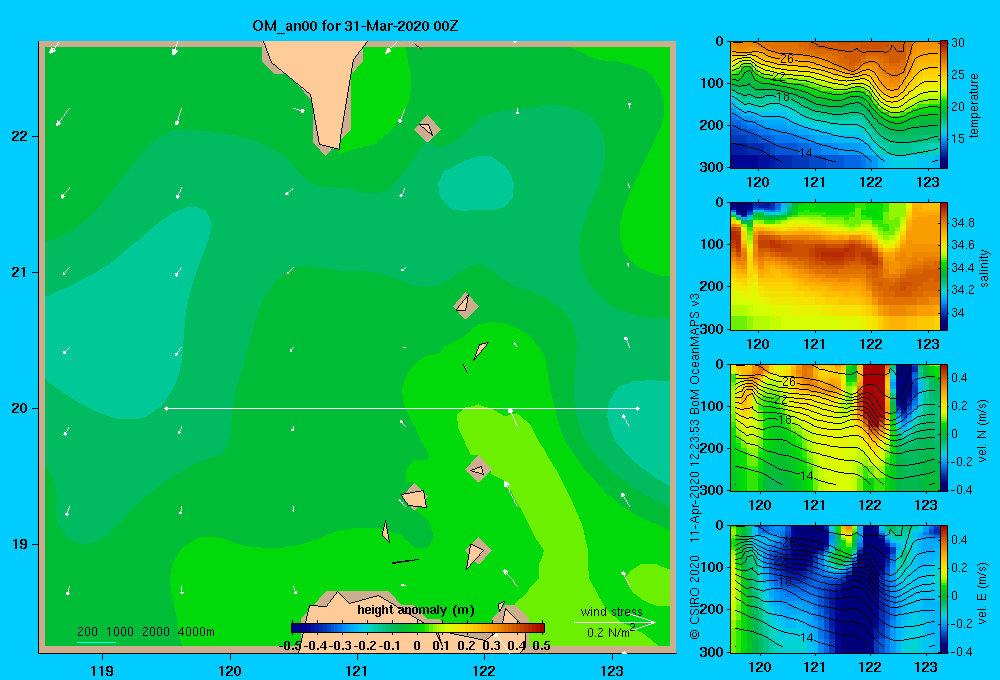Image resolution: width=1000 pixels, height=680 pixels.
Task: Click the map's longitude label '123'
Action: click(612, 670)
